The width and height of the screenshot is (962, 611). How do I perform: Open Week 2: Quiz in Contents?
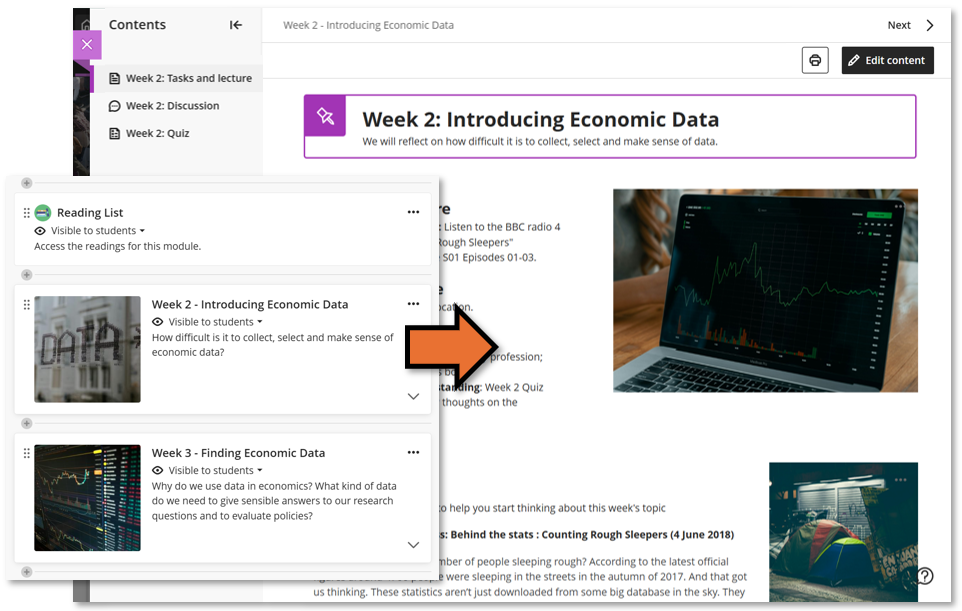[157, 133]
